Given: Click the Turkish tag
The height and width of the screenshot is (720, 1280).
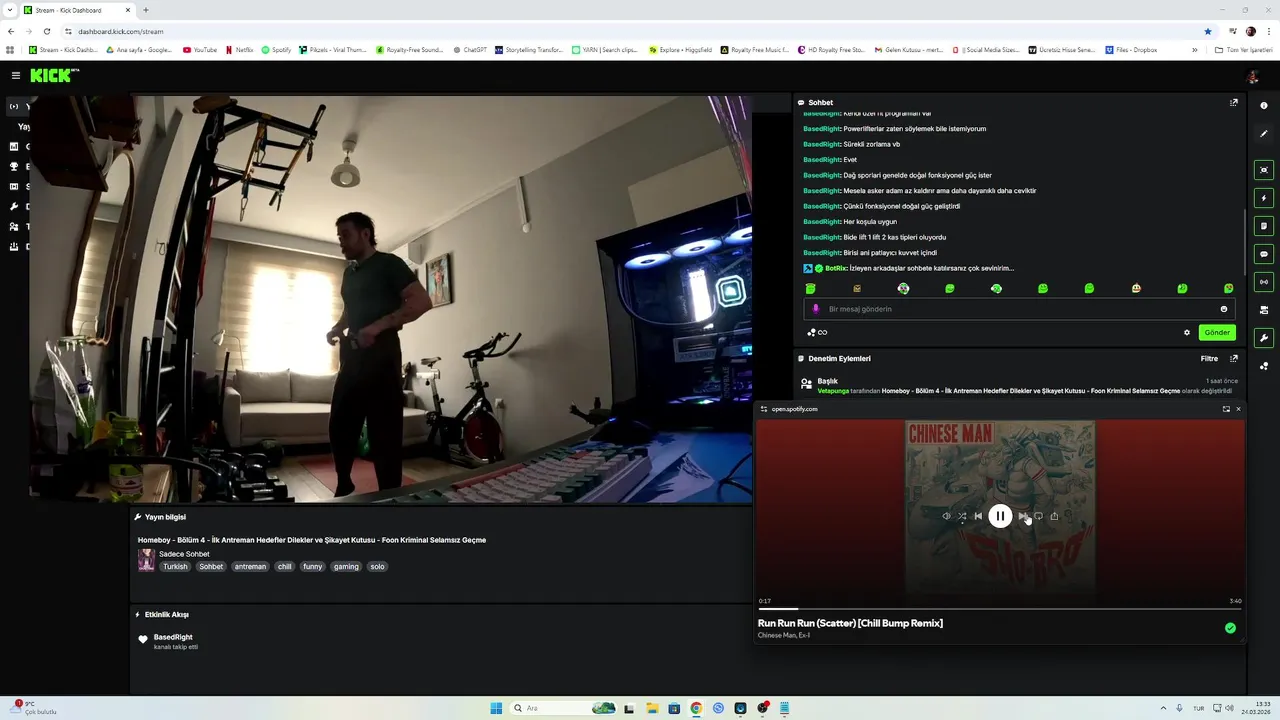Looking at the screenshot, I should coord(176,567).
